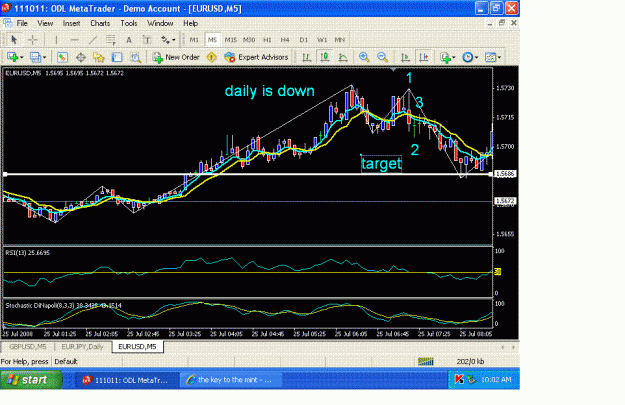Click the Kaspersky tray icon
Screen dimensions: 625x405
[459, 379]
